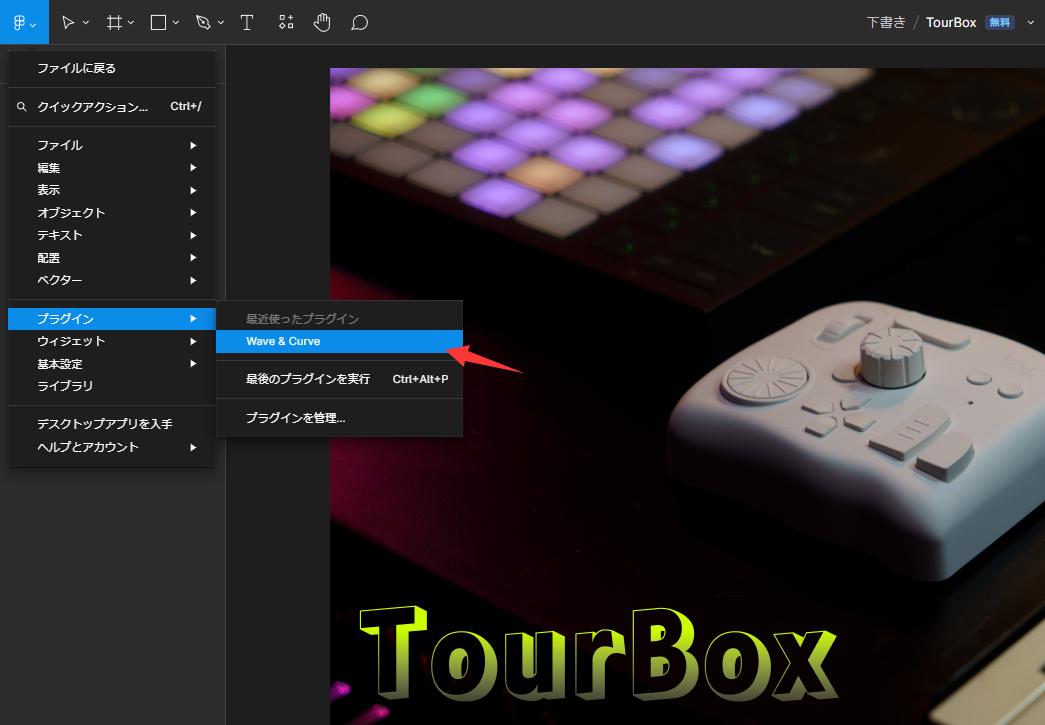Viewport: 1045px width, 725px height.
Task: Run the Wave & Curve plugin
Action: coord(339,341)
